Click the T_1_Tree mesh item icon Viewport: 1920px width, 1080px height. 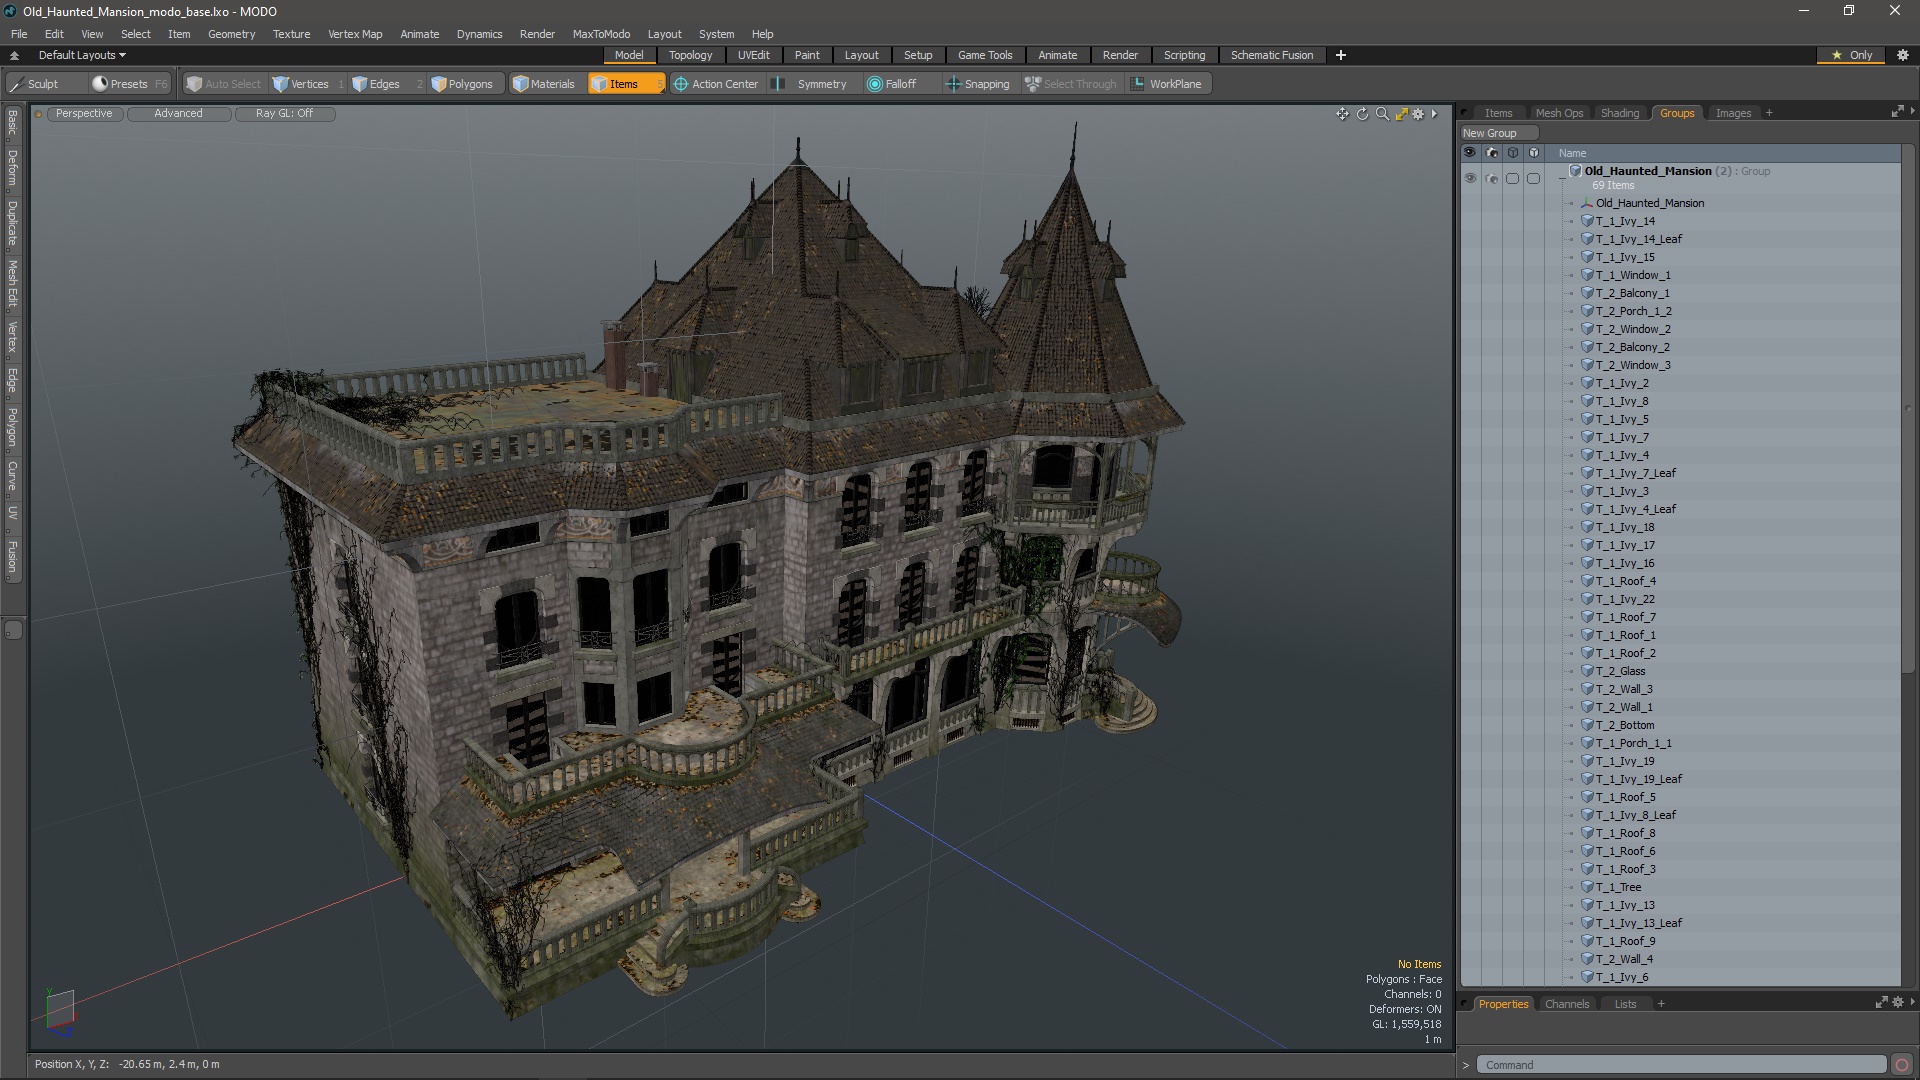click(1587, 887)
